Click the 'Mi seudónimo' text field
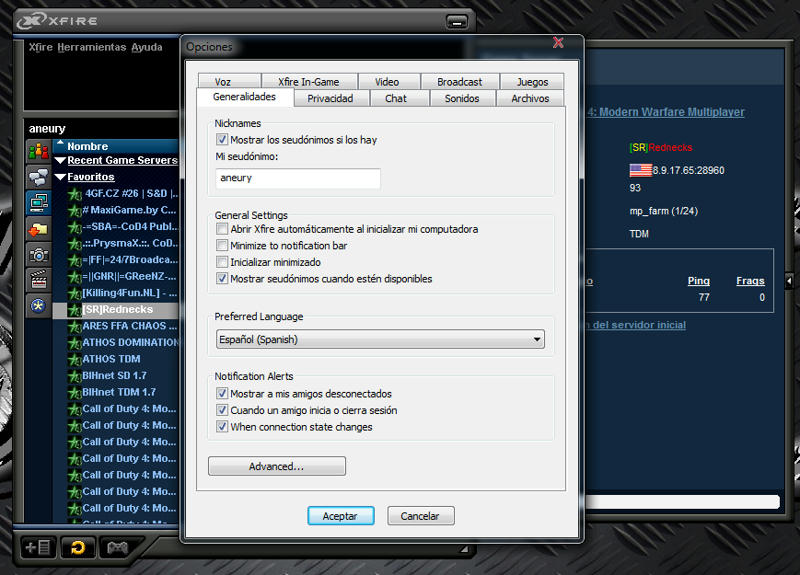Image resolution: width=800 pixels, height=575 pixels. coord(298,178)
